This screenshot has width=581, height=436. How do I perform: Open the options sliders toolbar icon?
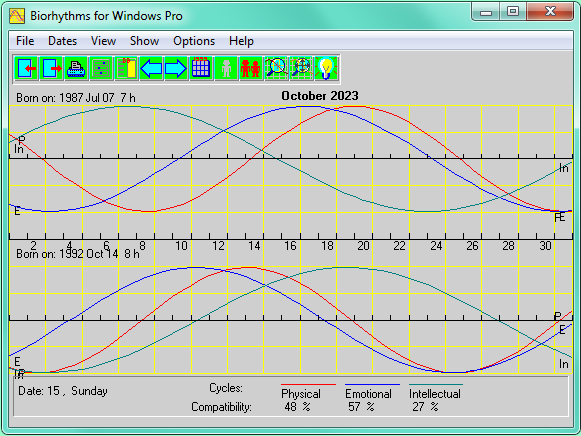101,68
